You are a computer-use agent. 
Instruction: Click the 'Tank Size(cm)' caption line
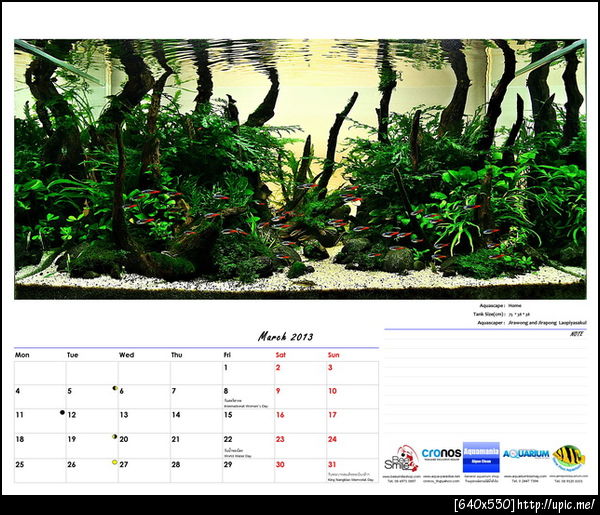pyautogui.click(x=502, y=314)
